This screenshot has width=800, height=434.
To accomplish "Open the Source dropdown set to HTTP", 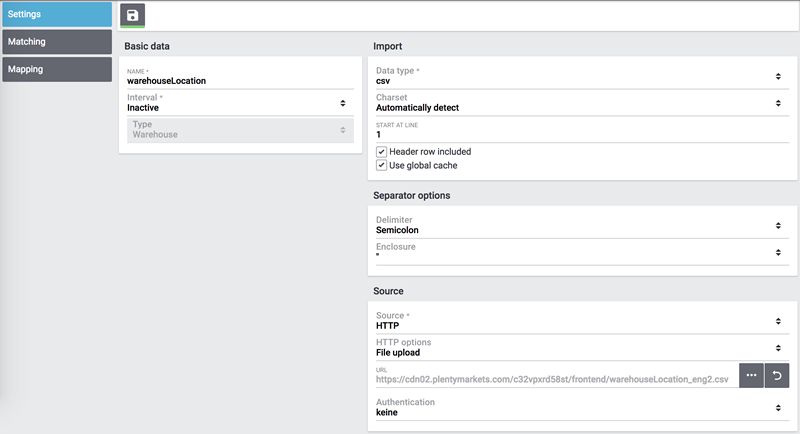I will click(577, 321).
